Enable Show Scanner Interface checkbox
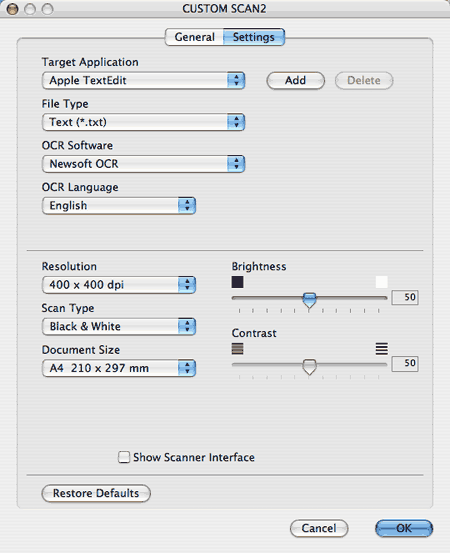Viewport: 450px width, 553px height. (x=124, y=457)
